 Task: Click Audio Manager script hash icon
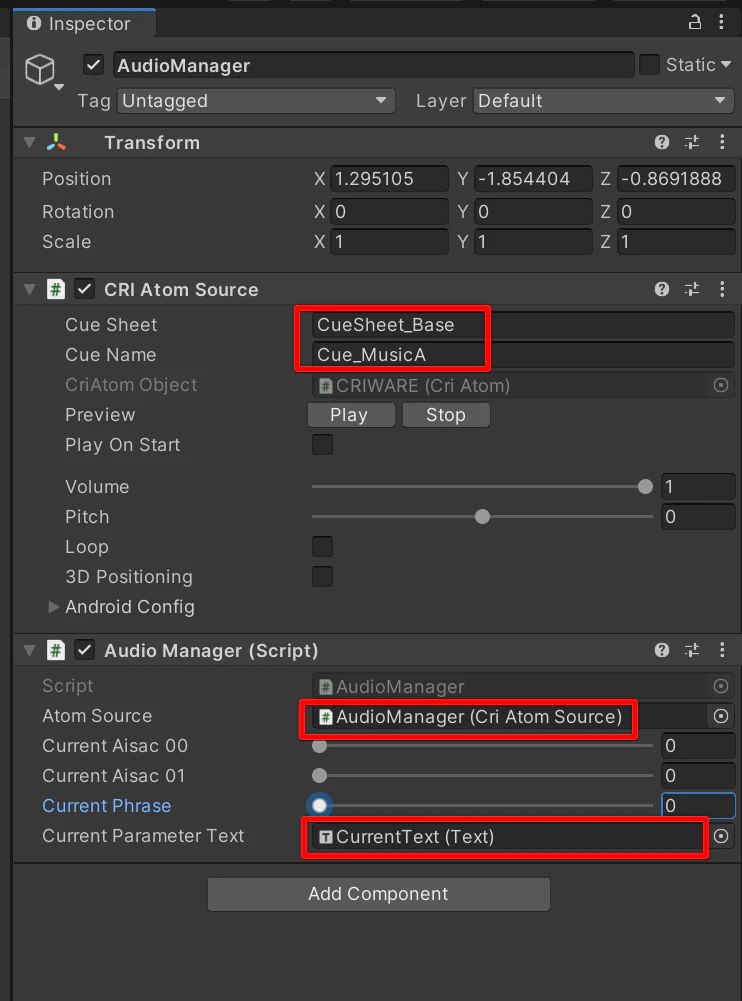pyautogui.click(x=56, y=650)
